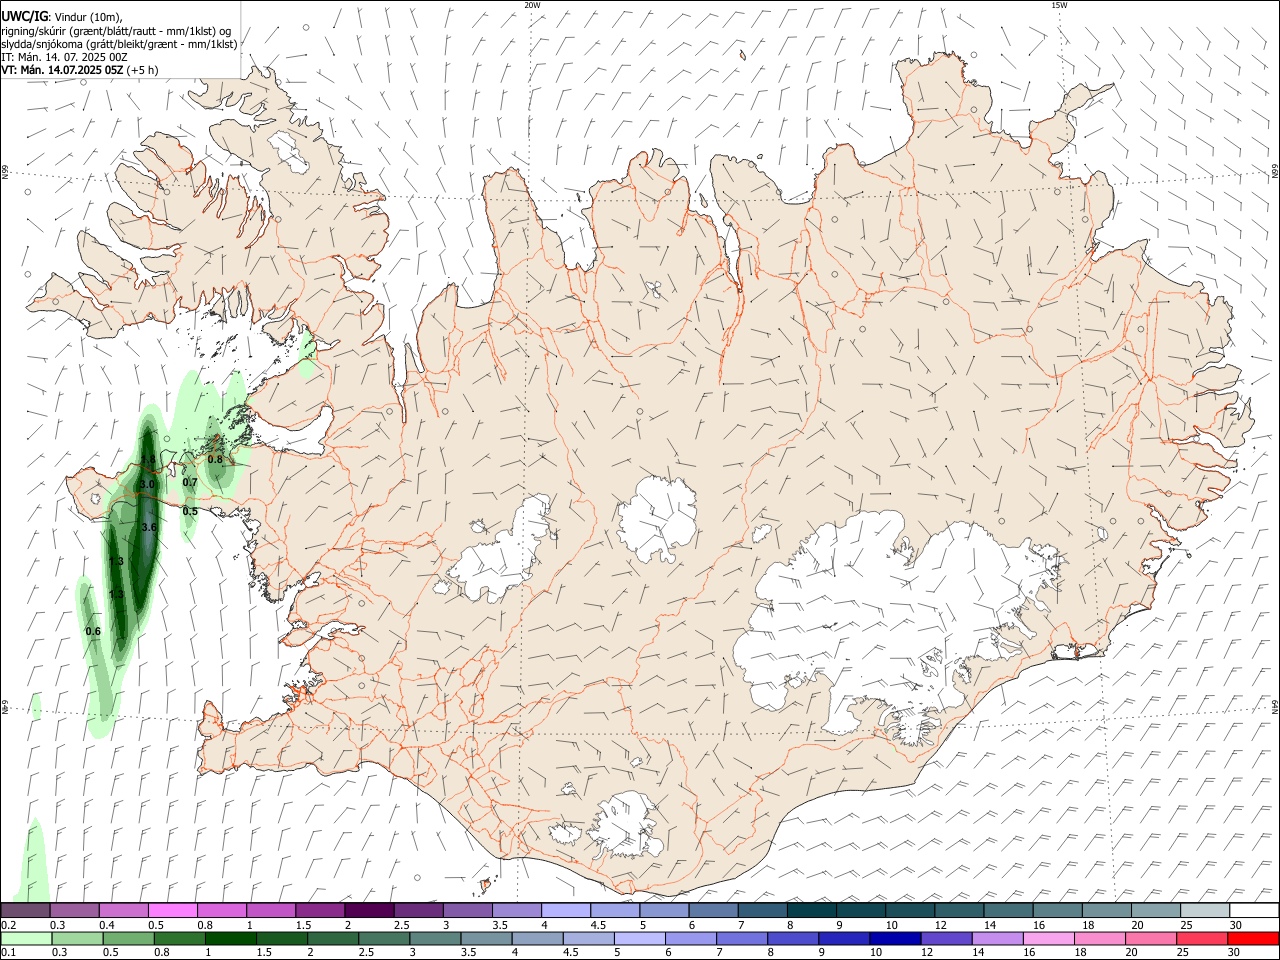Pick lower legend blue swatch 7 to 8
This screenshot has height=960, width=1280.
741,938
